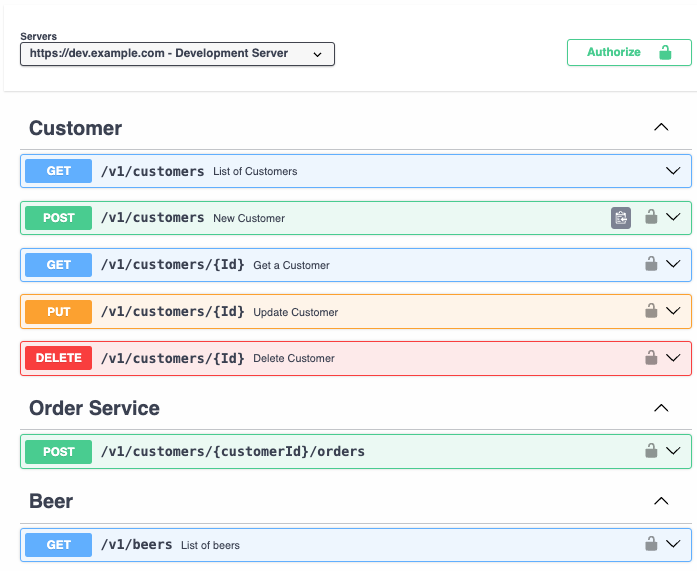Click the padlock on Update Customer row
The image size is (697, 571).
pyautogui.click(x=651, y=311)
